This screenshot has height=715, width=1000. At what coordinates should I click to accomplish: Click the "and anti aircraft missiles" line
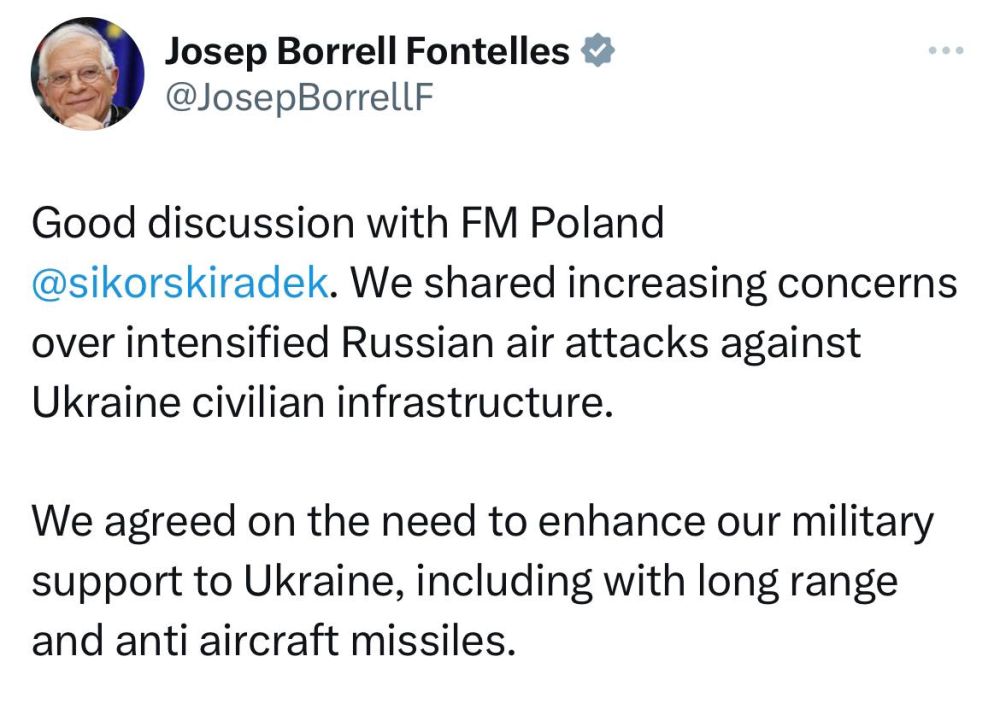[273, 640]
